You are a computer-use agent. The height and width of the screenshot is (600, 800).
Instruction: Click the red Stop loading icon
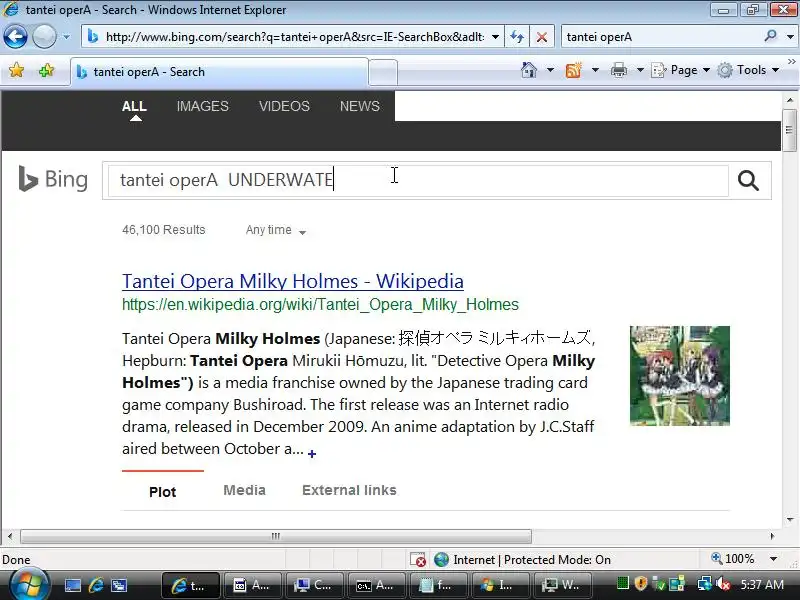pos(542,37)
